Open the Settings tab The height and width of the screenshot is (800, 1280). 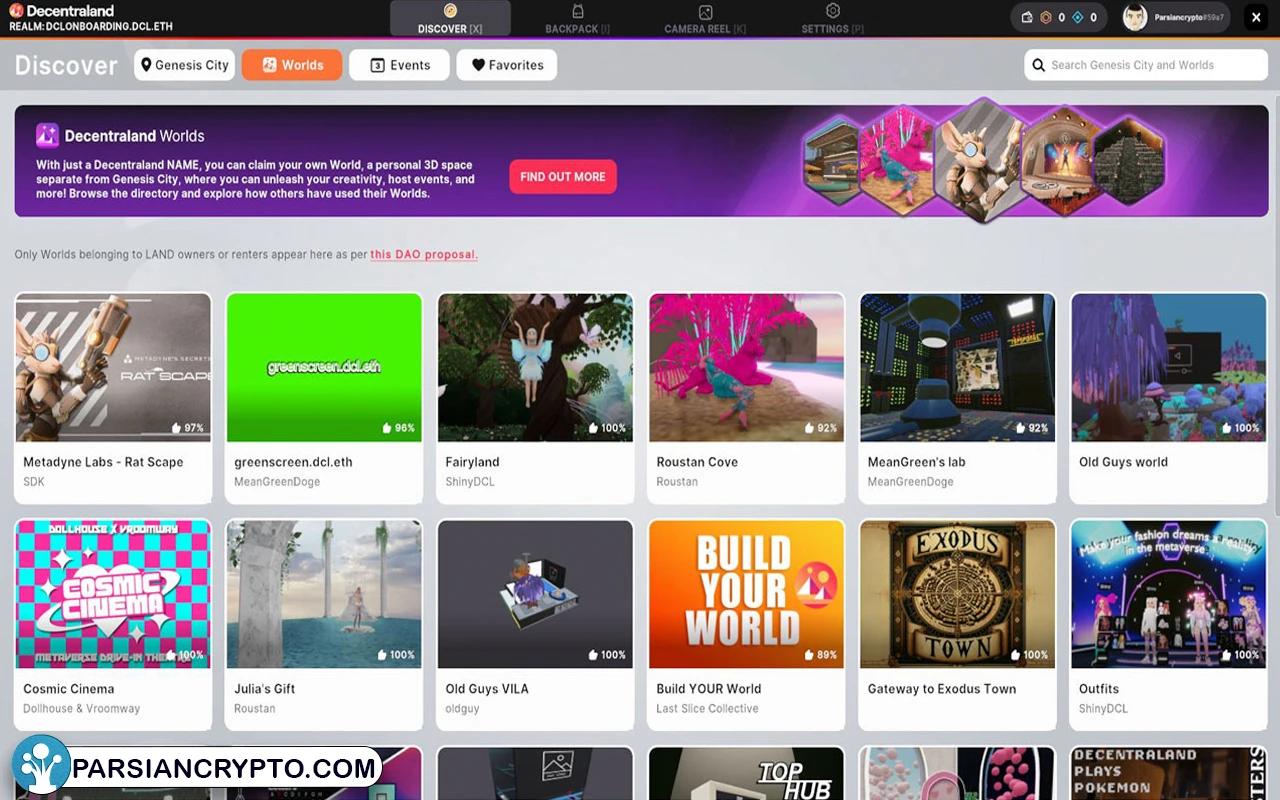coord(832,18)
